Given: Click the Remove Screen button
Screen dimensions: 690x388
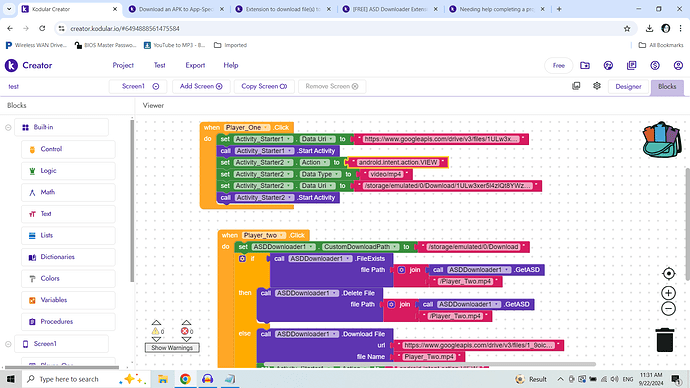Looking at the screenshot, I should coord(332,86).
